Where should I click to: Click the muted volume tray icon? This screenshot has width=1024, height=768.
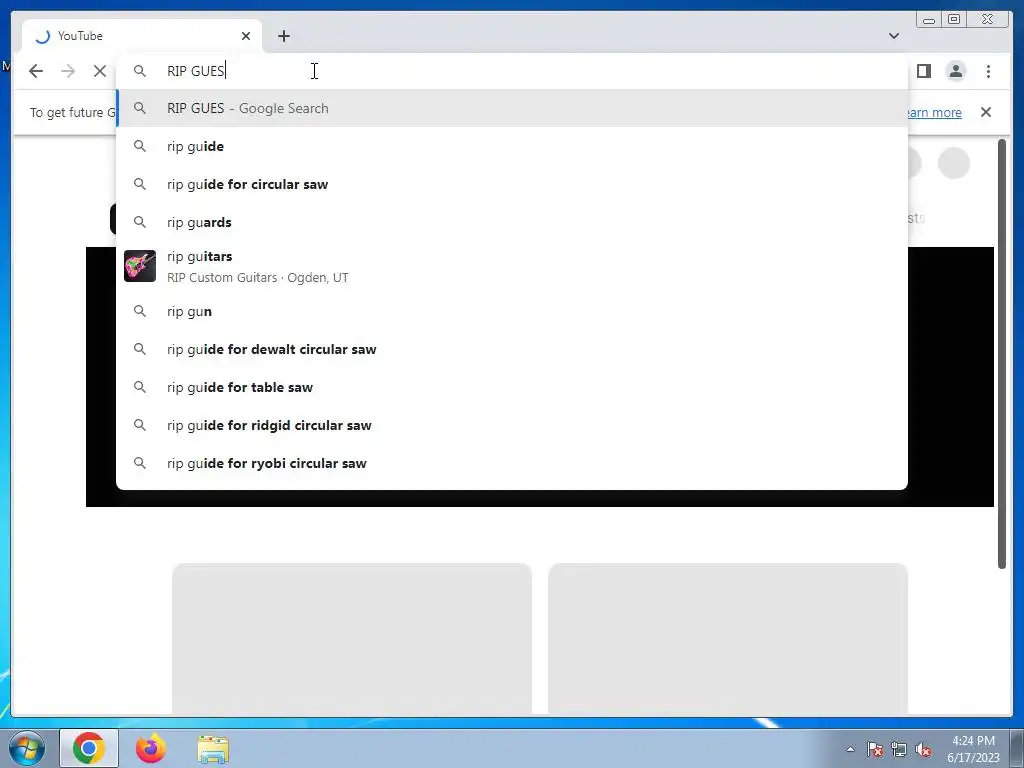pos(923,750)
